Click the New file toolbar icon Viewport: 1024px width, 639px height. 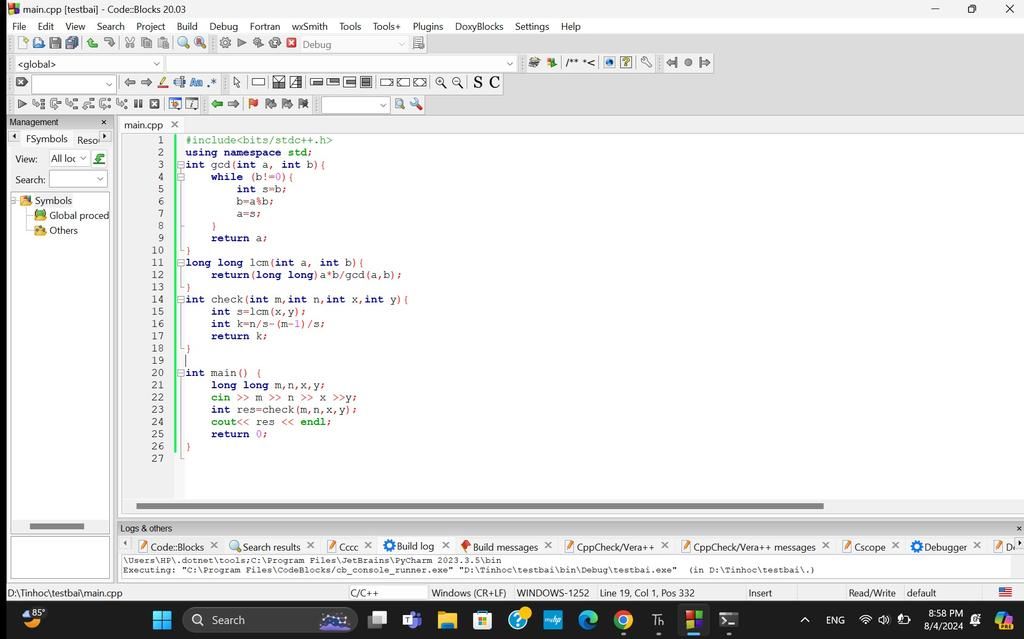pyautogui.click(x=23, y=43)
